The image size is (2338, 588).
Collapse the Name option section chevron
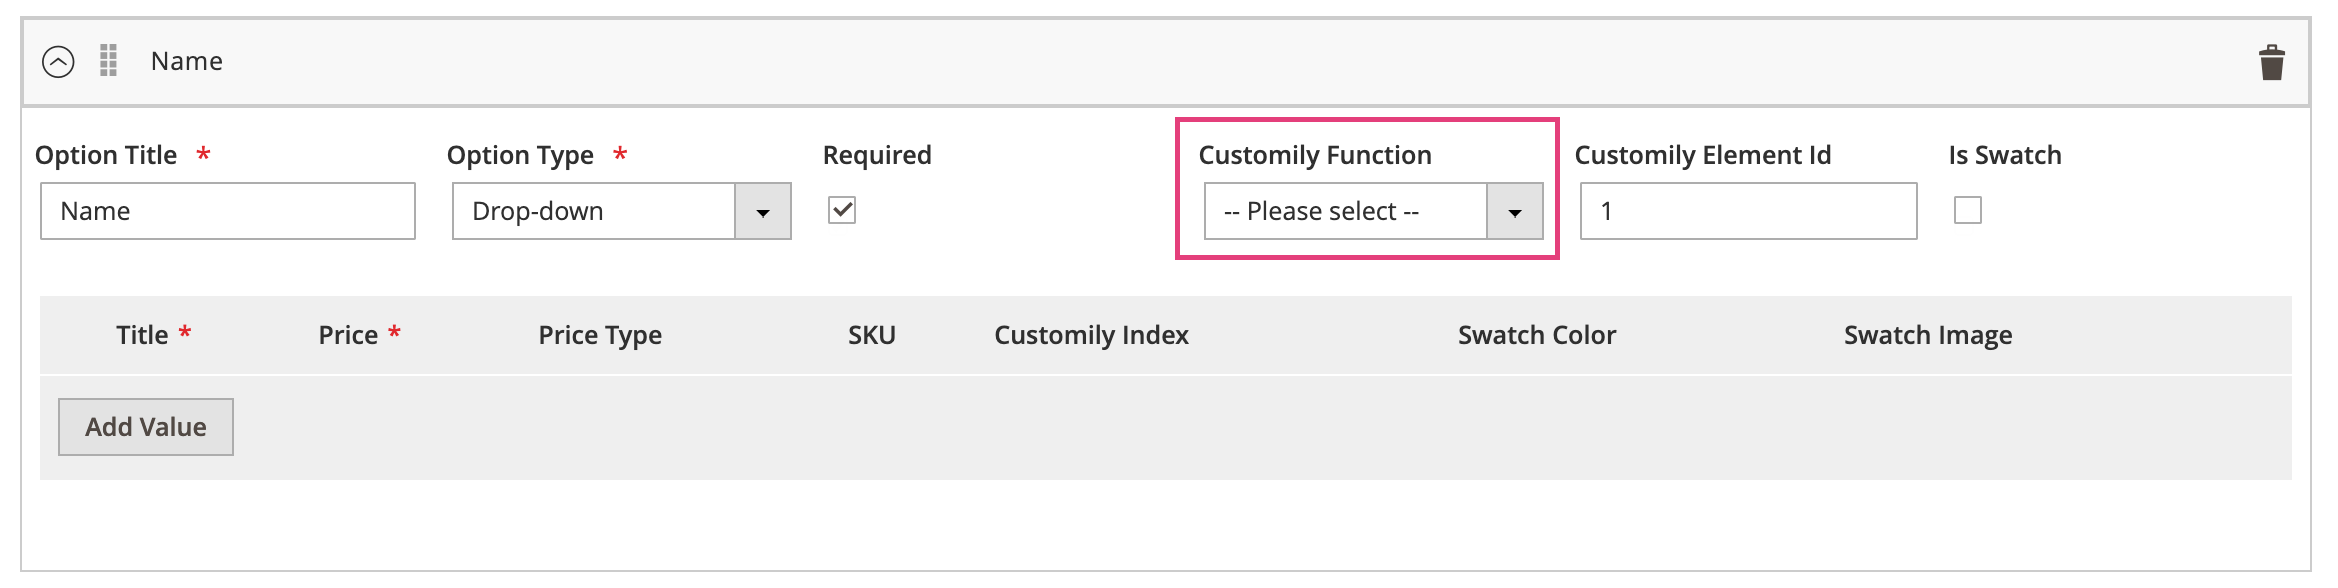coord(58,62)
